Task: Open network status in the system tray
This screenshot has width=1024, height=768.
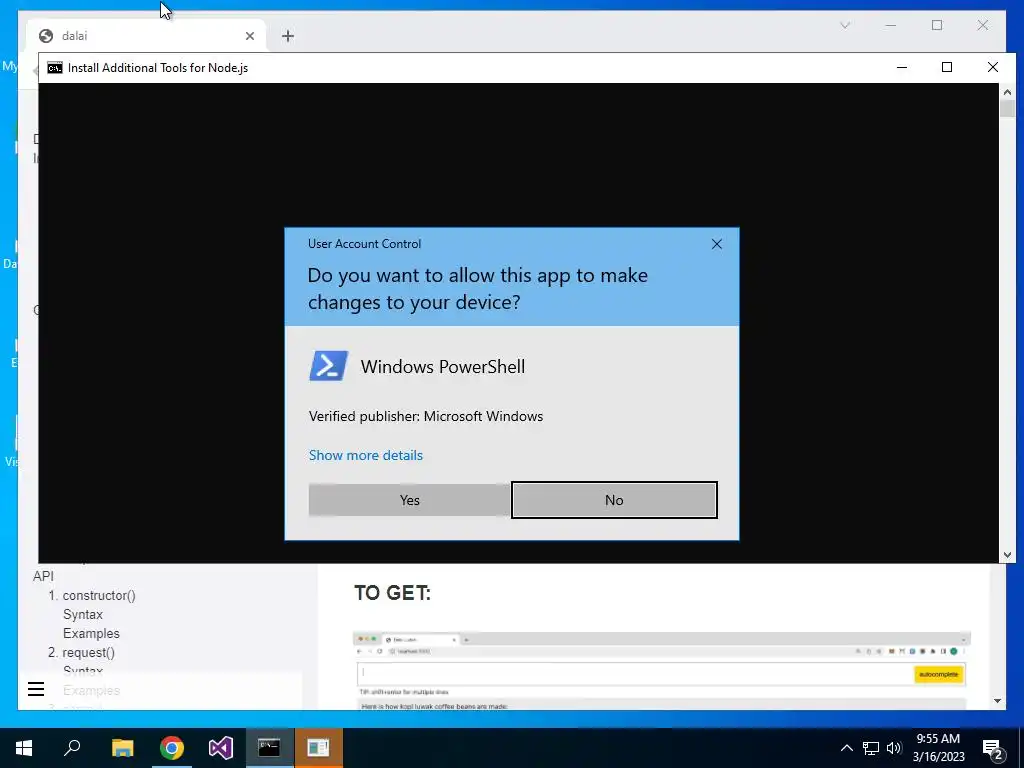Action: 871,748
